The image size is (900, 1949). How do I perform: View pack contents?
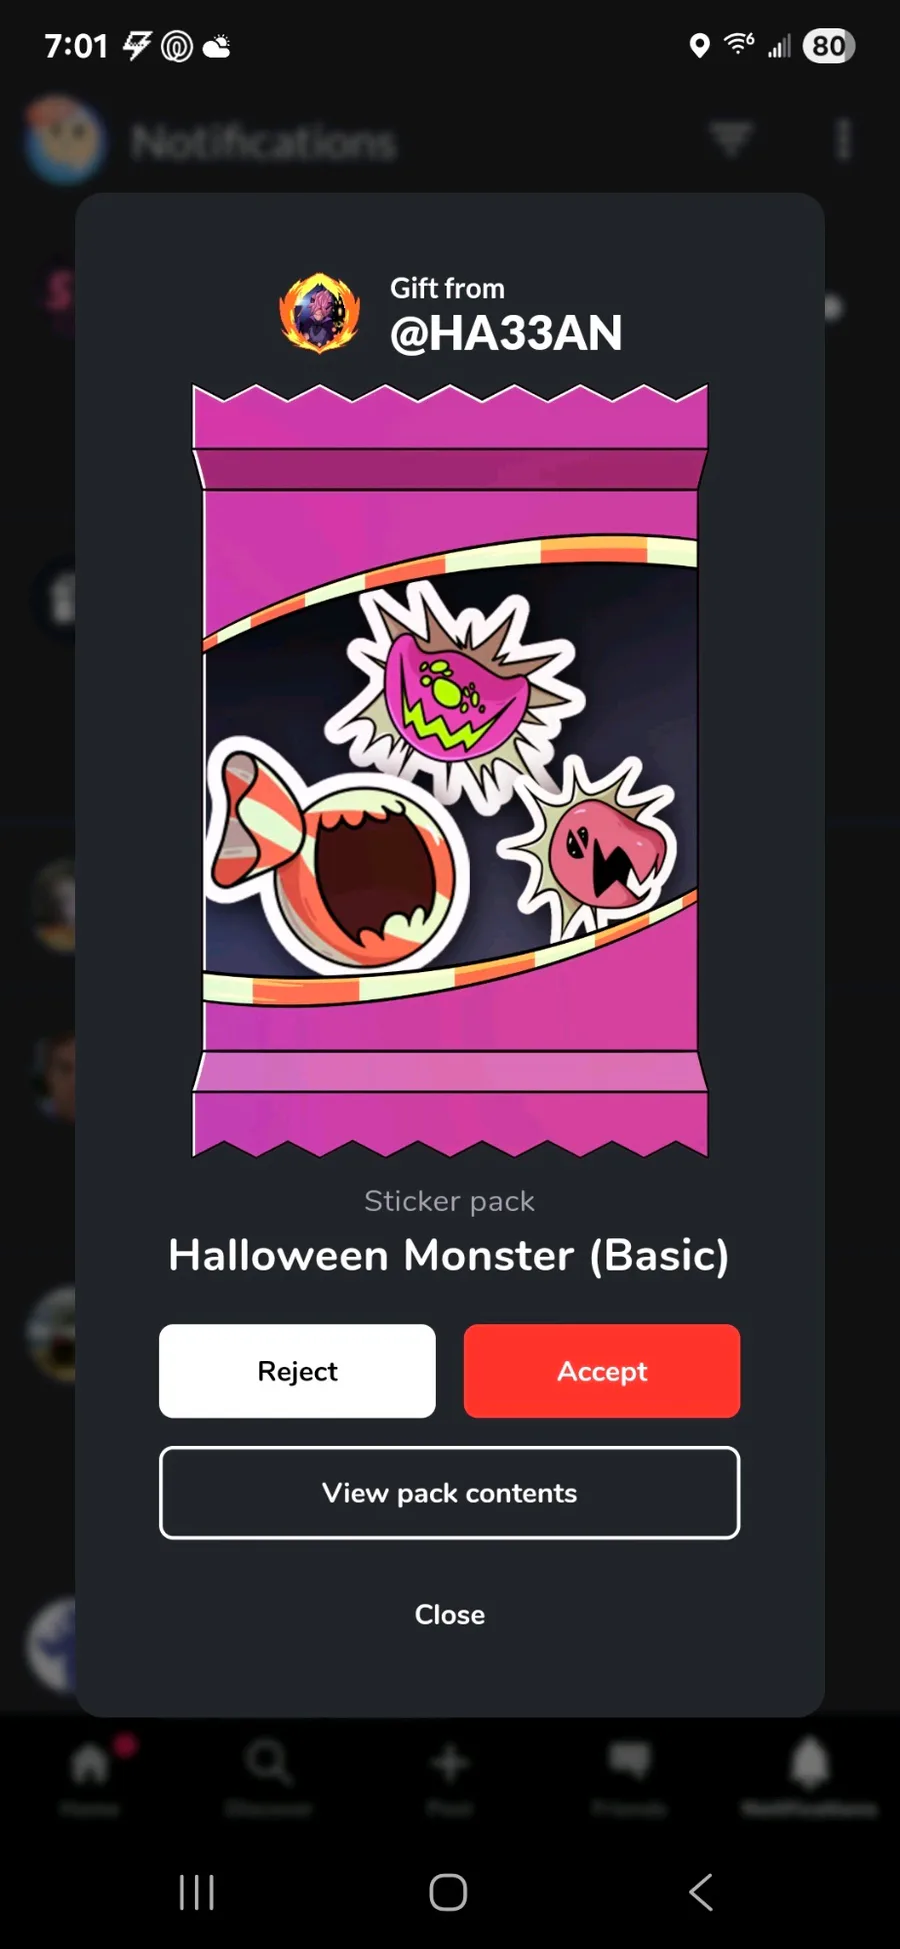450,1493
